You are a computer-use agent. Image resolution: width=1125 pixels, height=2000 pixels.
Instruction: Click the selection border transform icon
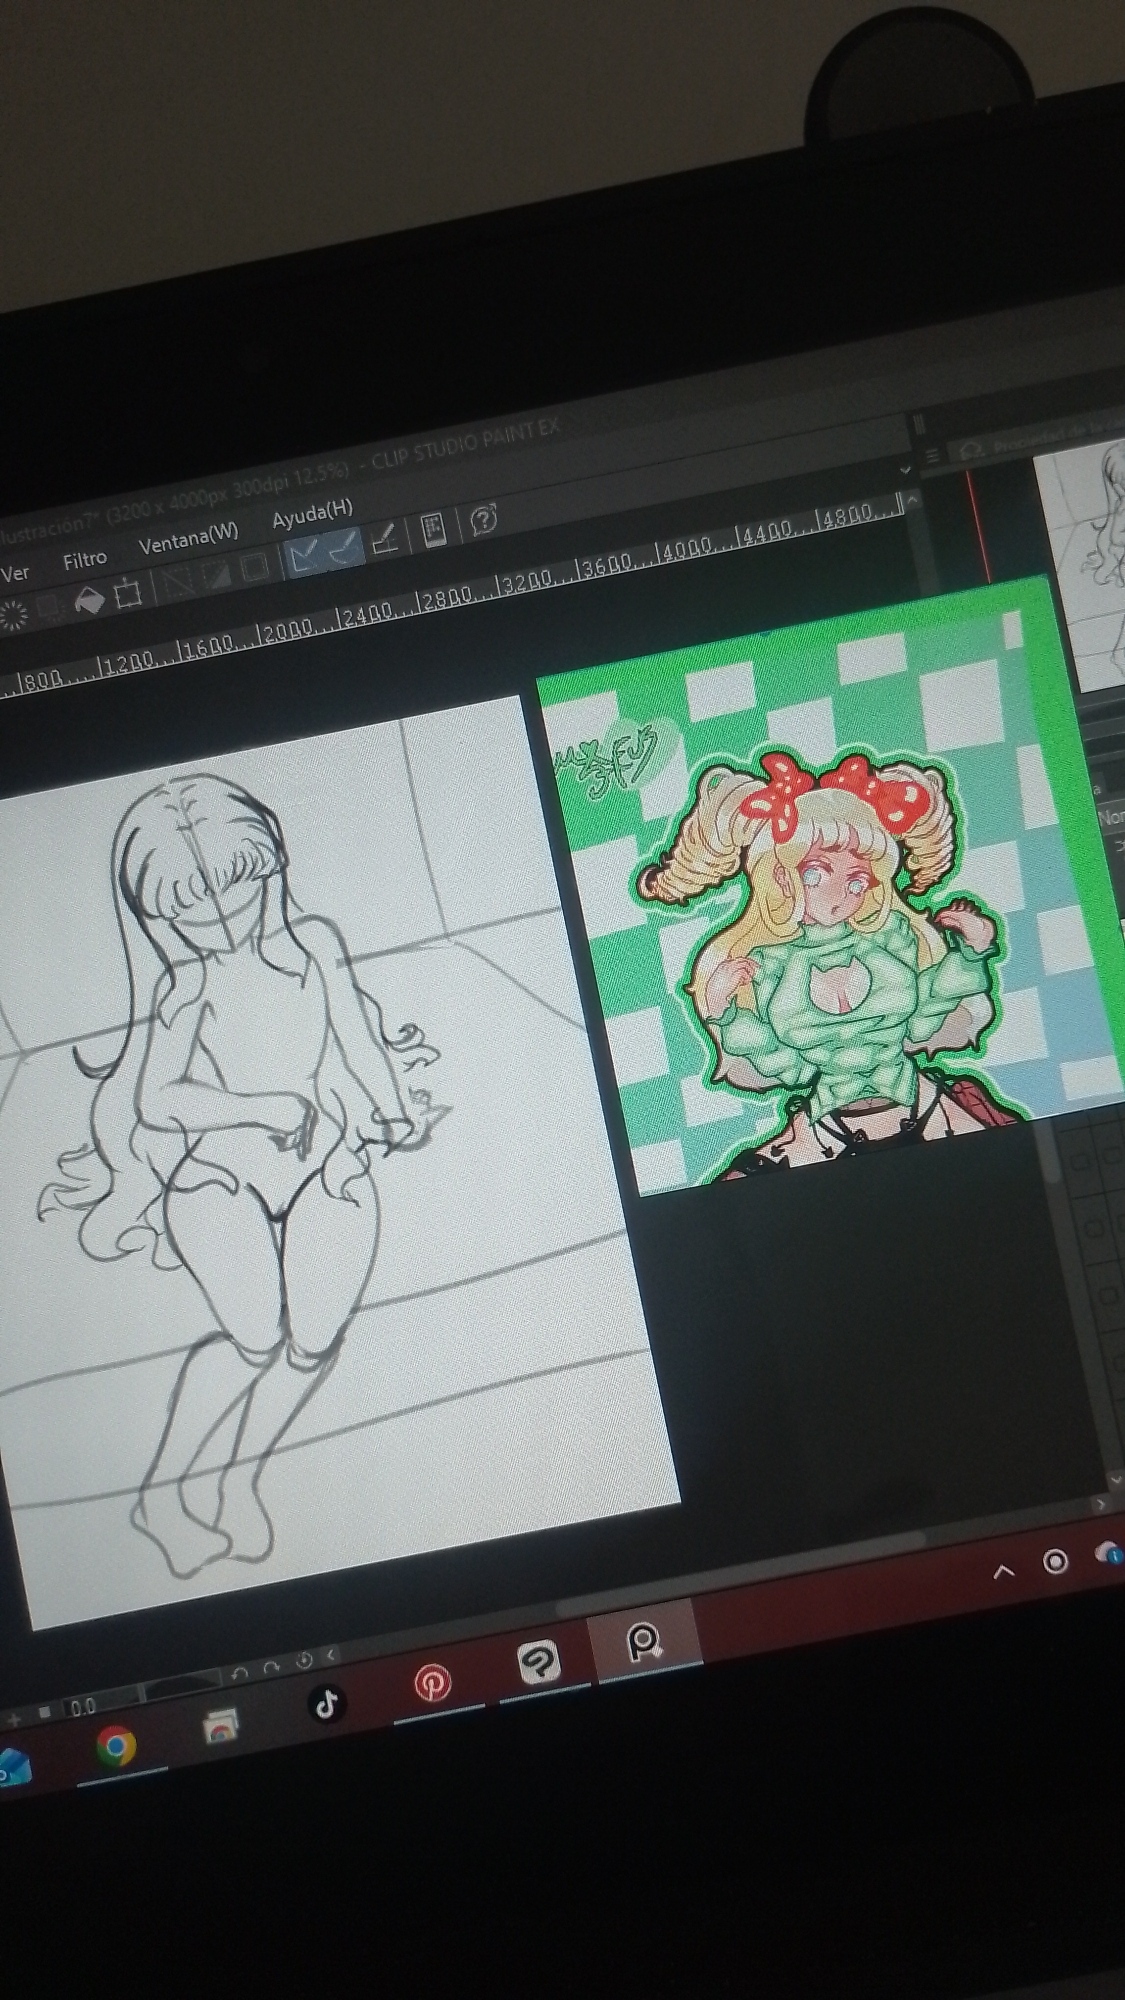click(129, 594)
